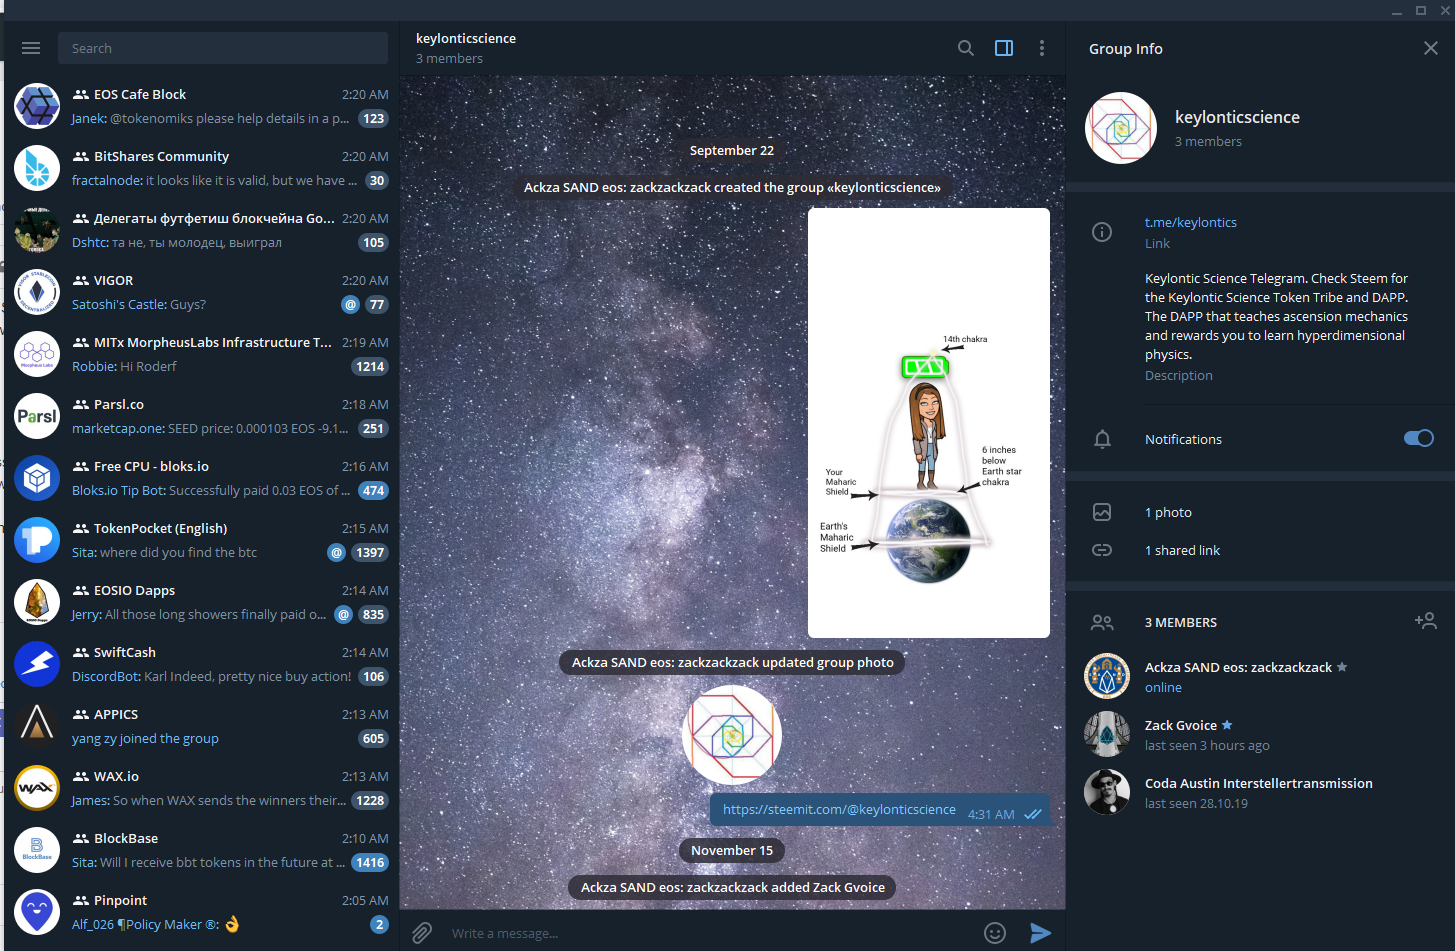The image size is (1455, 951).
Task: Click the keylonticscience group avatar in Group Info
Action: click(1120, 128)
